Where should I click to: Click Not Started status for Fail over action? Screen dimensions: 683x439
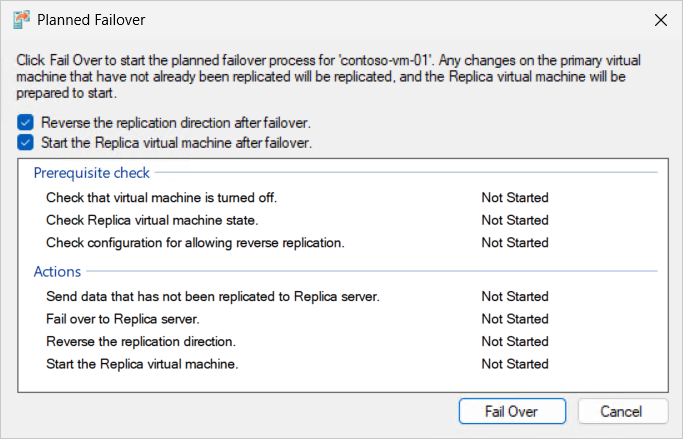pyautogui.click(x=515, y=319)
